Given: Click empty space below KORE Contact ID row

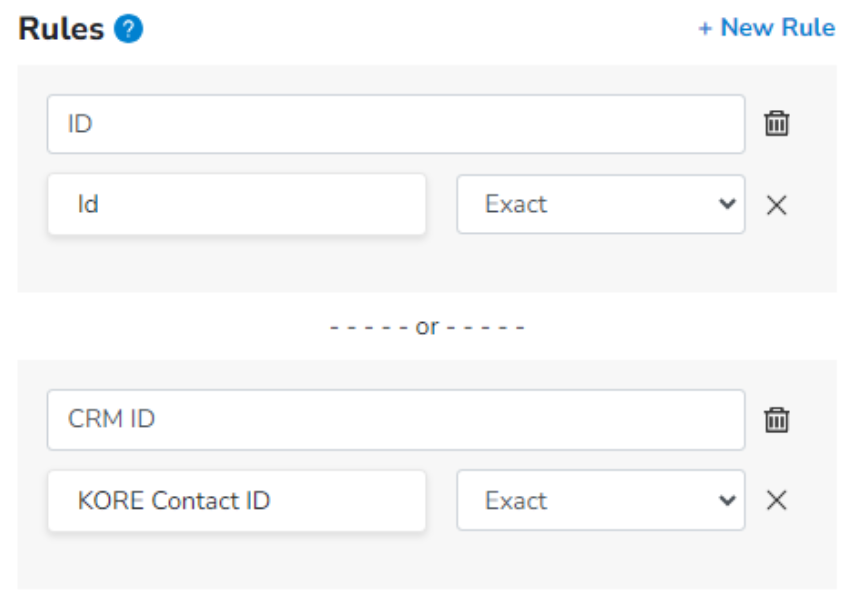Looking at the screenshot, I should pyautogui.click(x=426, y=560).
